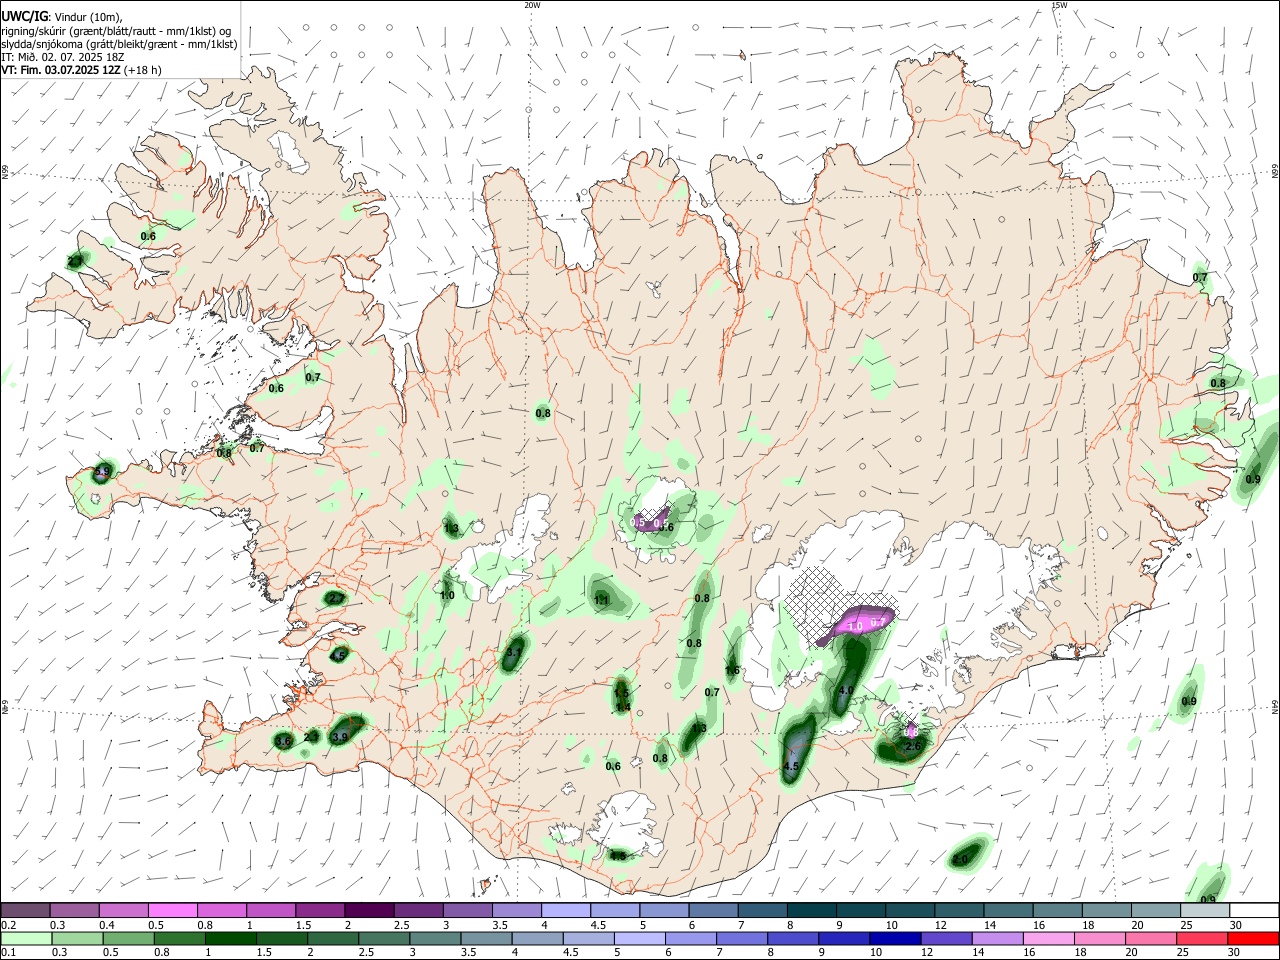Image resolution: width=1280 pixels, height=960 pixels.
Task: Click the '4.0' rain value south of Vatnajökull
Action: [x=845, y=690]
